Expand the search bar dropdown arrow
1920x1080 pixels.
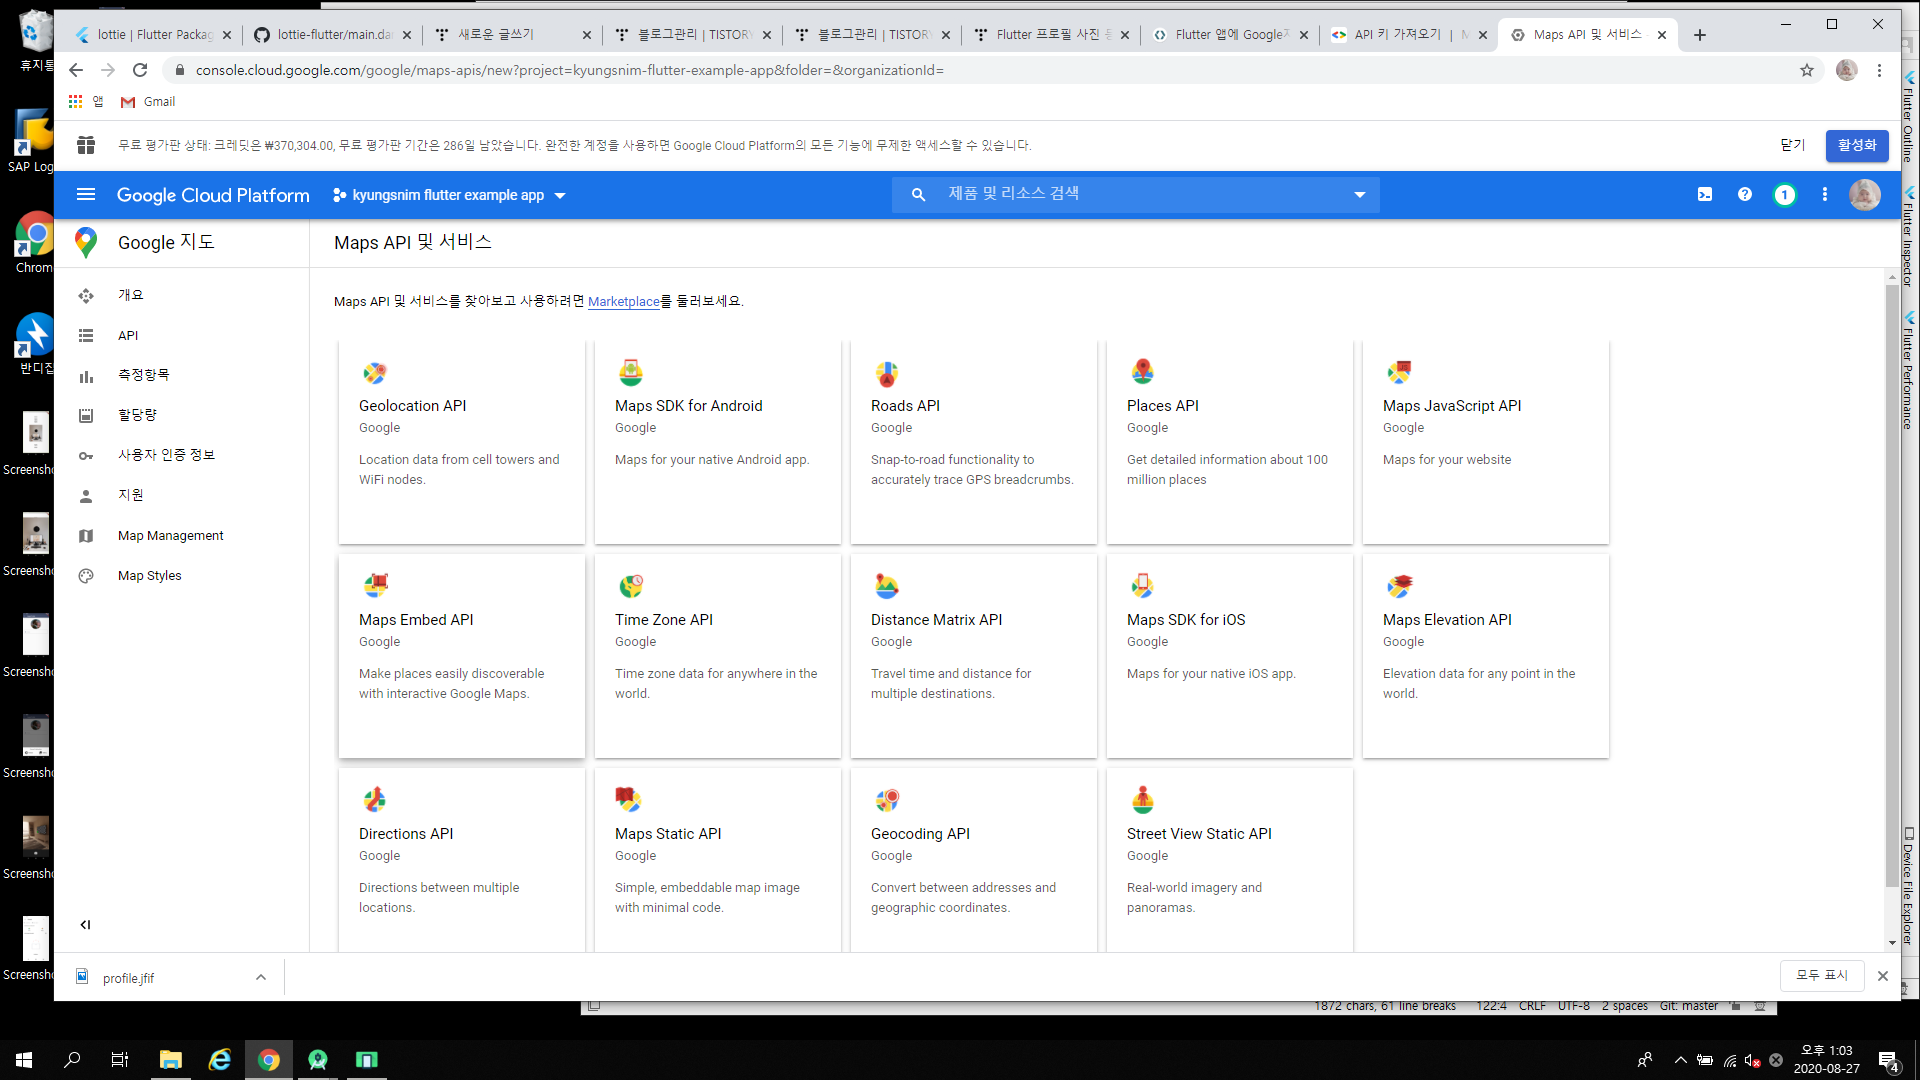(x=1360, y=195)
